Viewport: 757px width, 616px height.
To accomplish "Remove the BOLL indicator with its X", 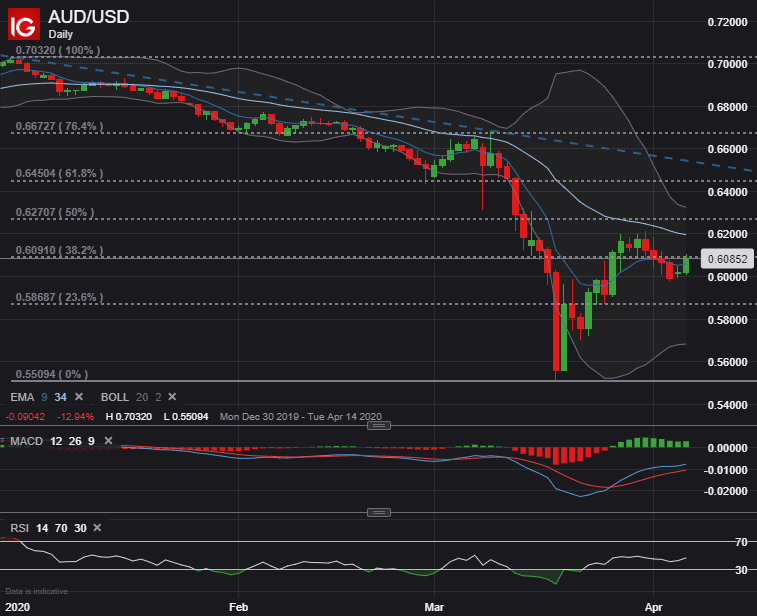I will point(171,397).
